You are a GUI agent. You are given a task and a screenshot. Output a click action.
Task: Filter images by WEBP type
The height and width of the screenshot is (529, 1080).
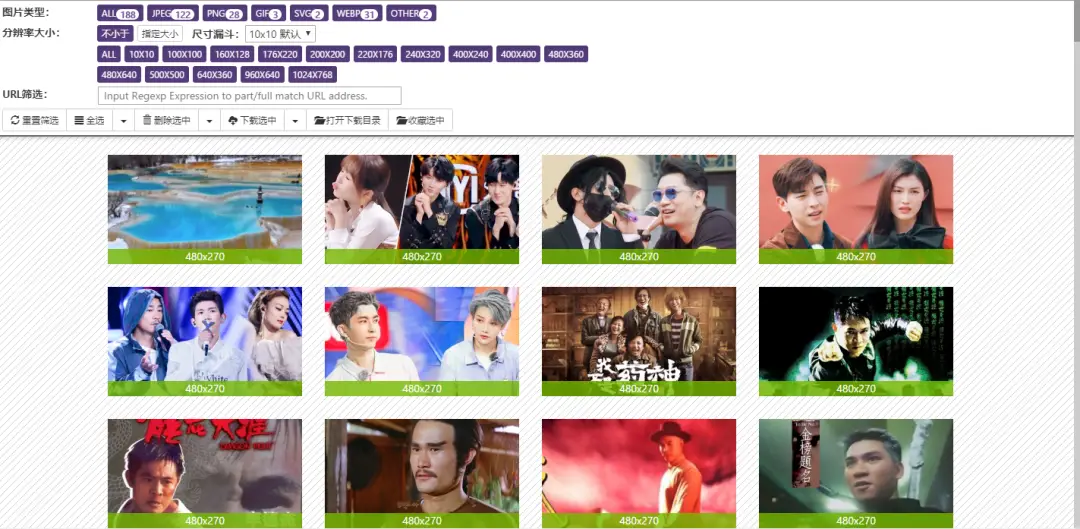tap(357, 13)
